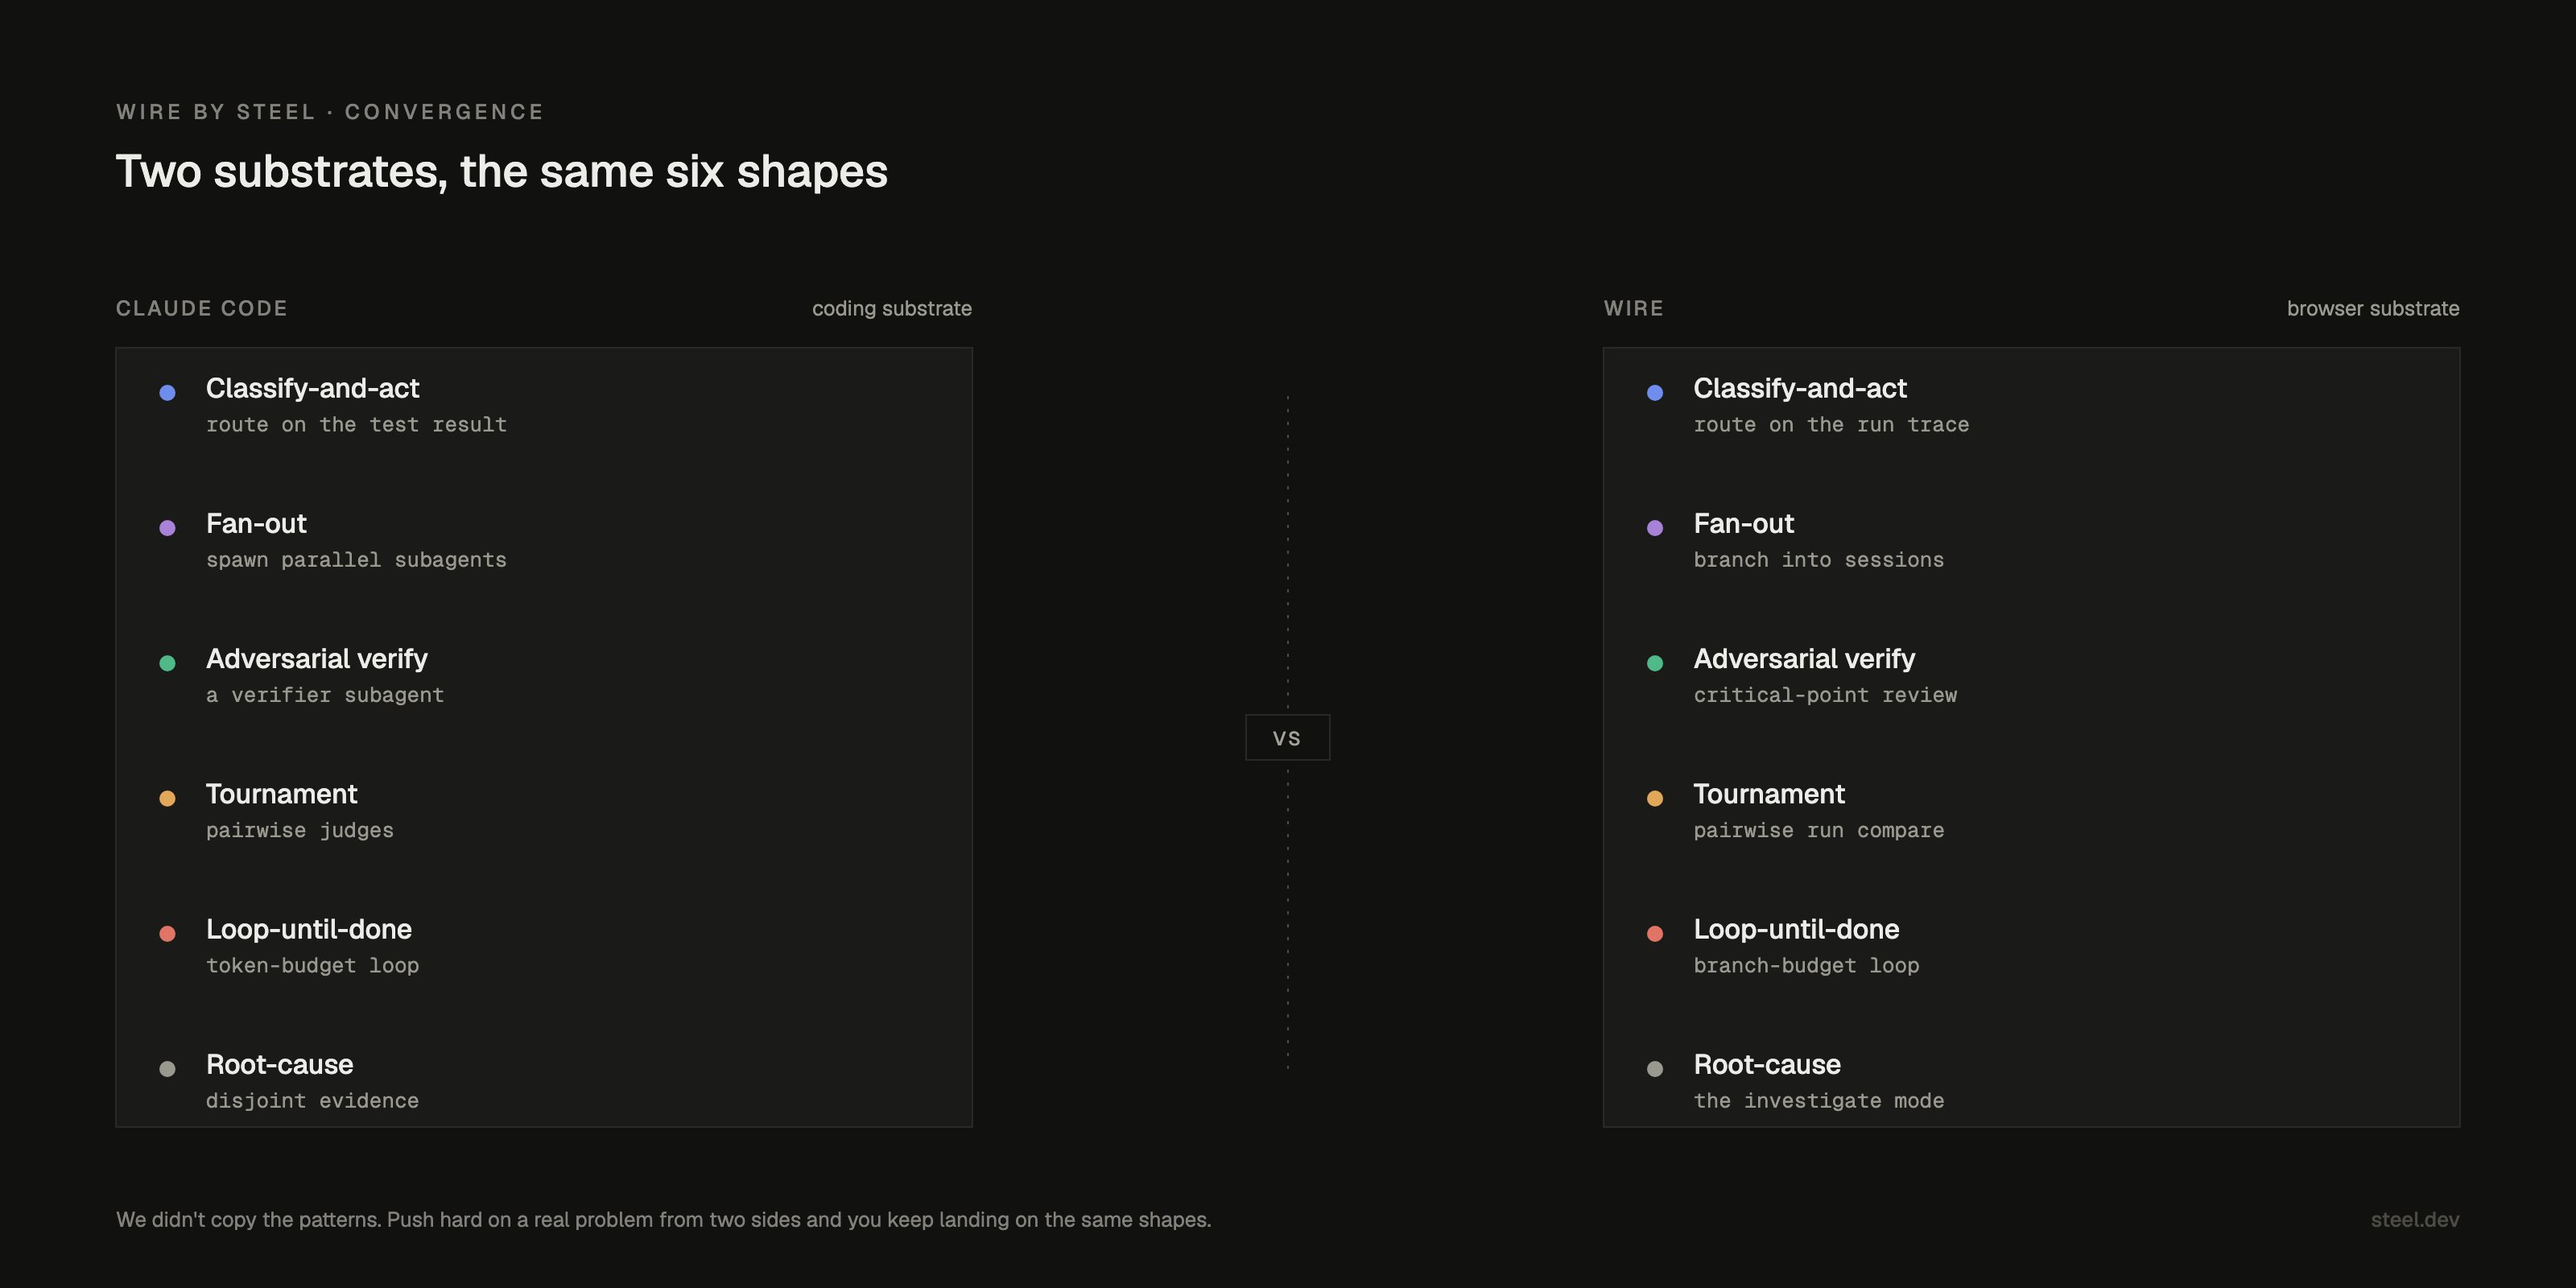Screen dimensions: 2576x1288
Task: Click "spawn parallel subagents"
Action: [357, 560]
